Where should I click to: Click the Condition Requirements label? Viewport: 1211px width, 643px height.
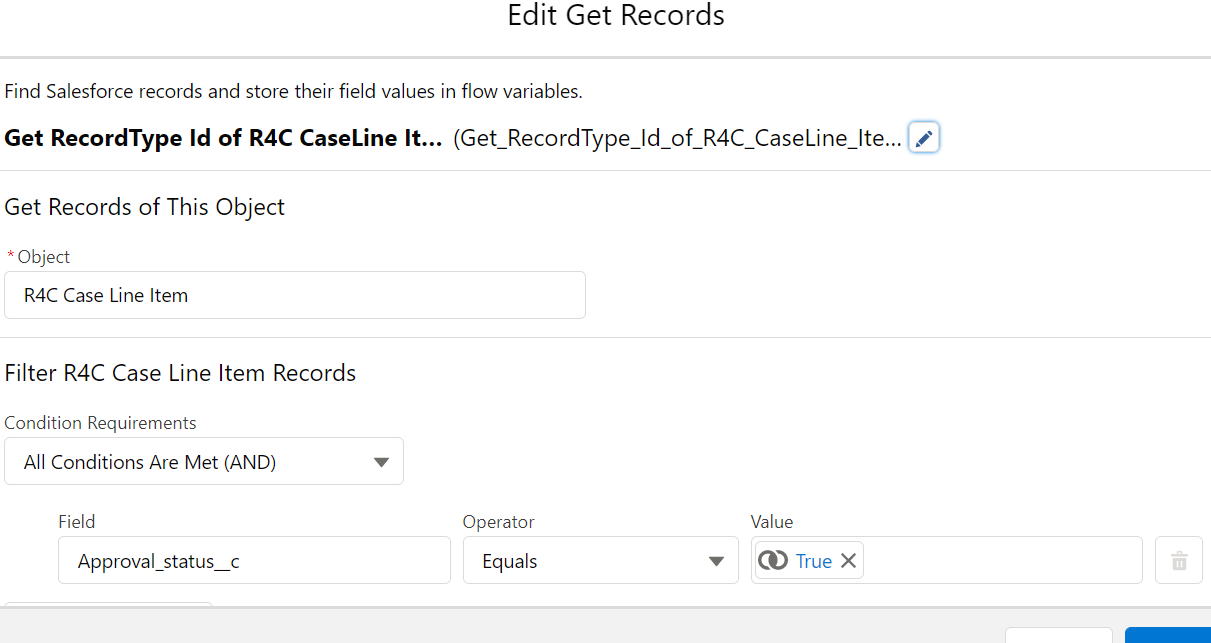coord(100,423)
